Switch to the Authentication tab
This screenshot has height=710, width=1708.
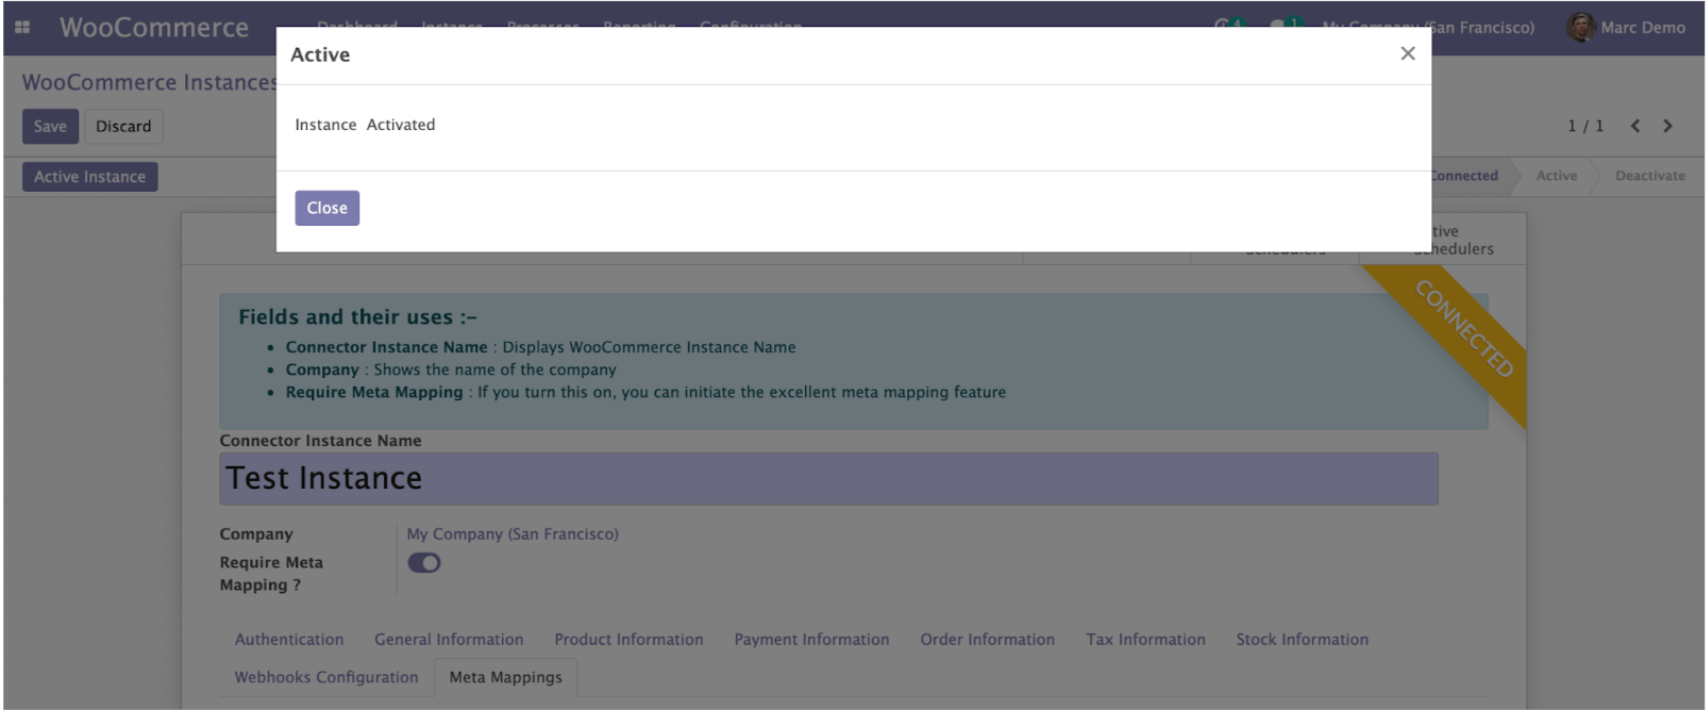click(x=289, y=640)
